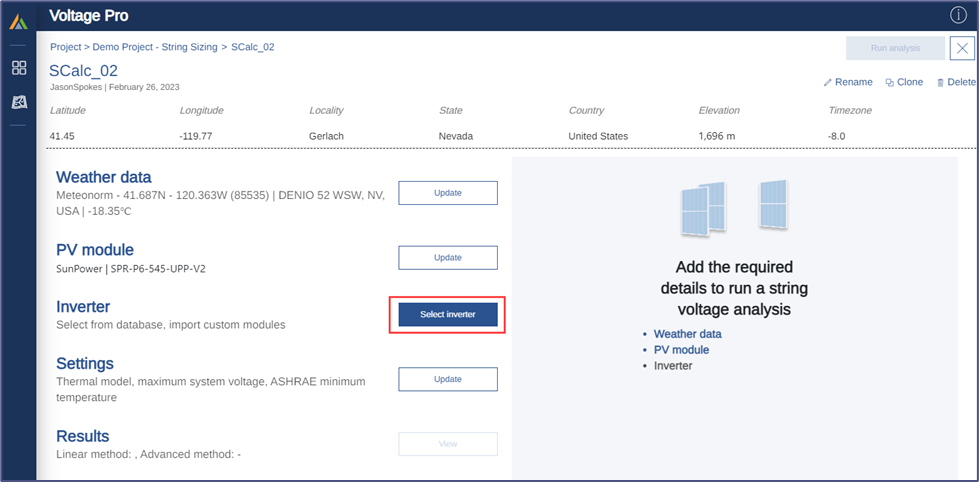Click the PV module link in checklist
Viewport: 979px width, 482px height.
click(x=681, y=350)
